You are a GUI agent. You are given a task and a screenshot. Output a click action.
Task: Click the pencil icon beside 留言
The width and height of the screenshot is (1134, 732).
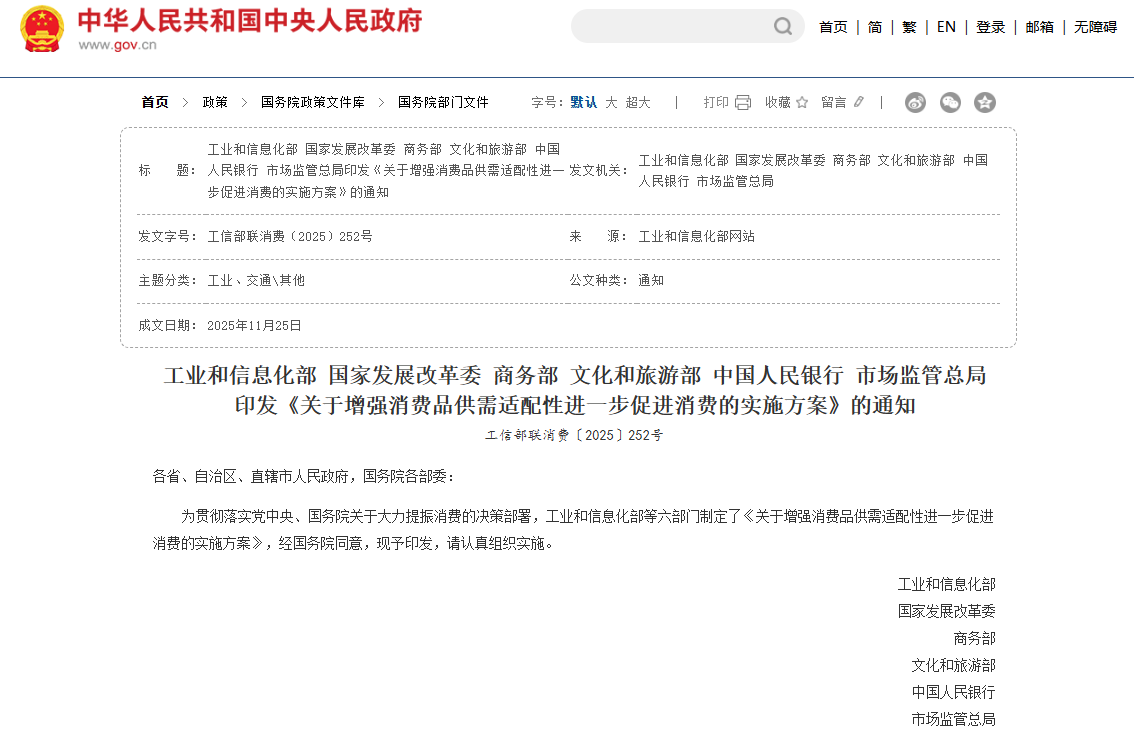[858, 102]
